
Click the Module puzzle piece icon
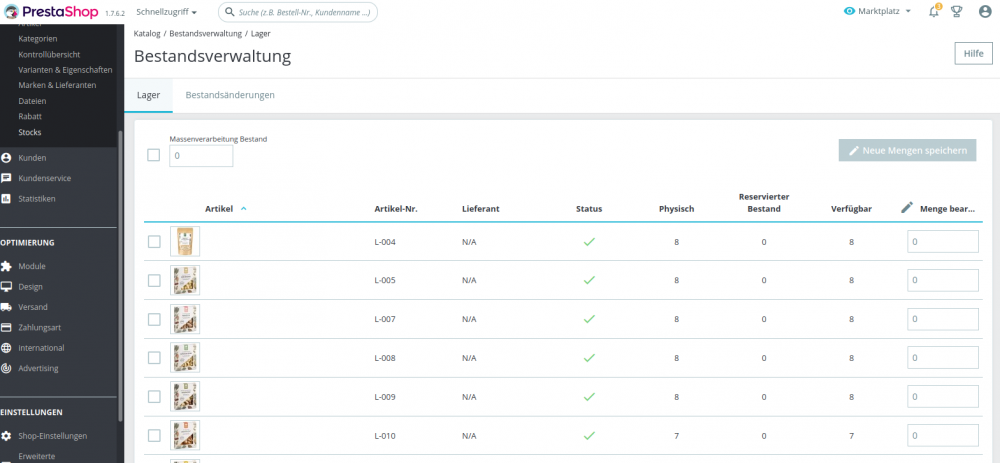tap(7, 267)
